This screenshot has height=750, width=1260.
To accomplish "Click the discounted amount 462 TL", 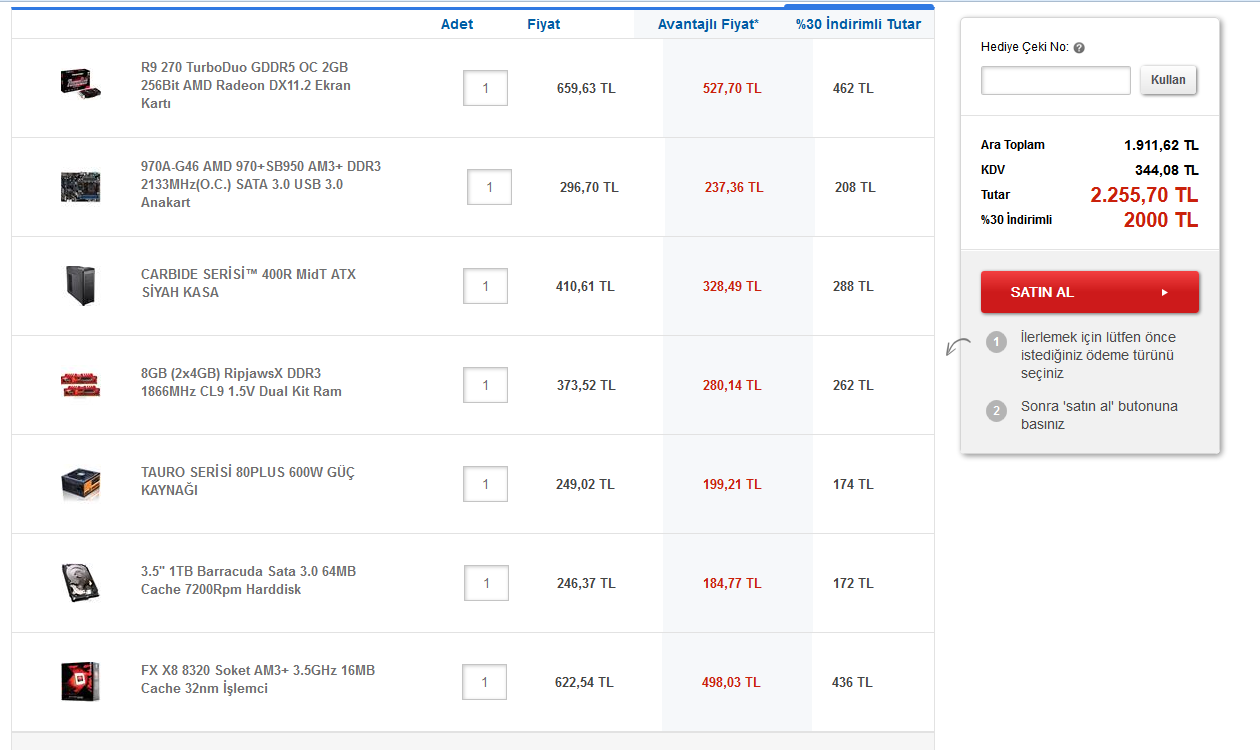I will tap(853, 88).
